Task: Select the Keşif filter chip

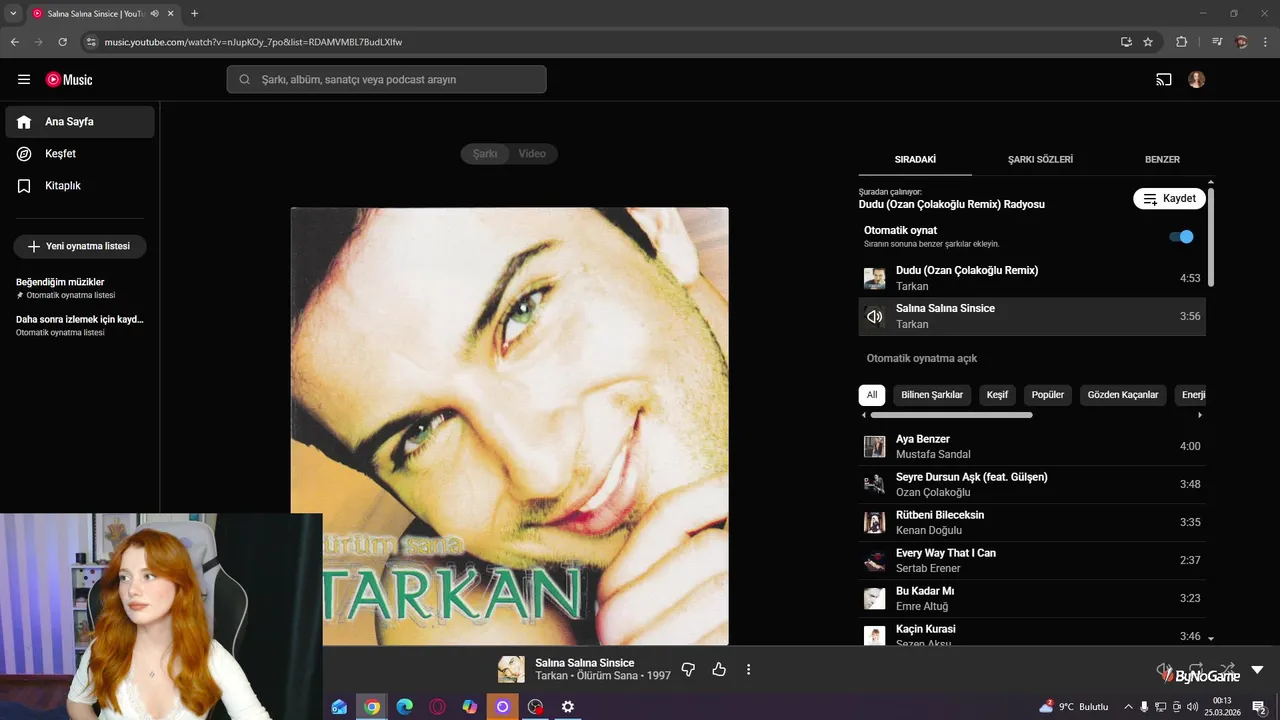Action: [997, 395]
